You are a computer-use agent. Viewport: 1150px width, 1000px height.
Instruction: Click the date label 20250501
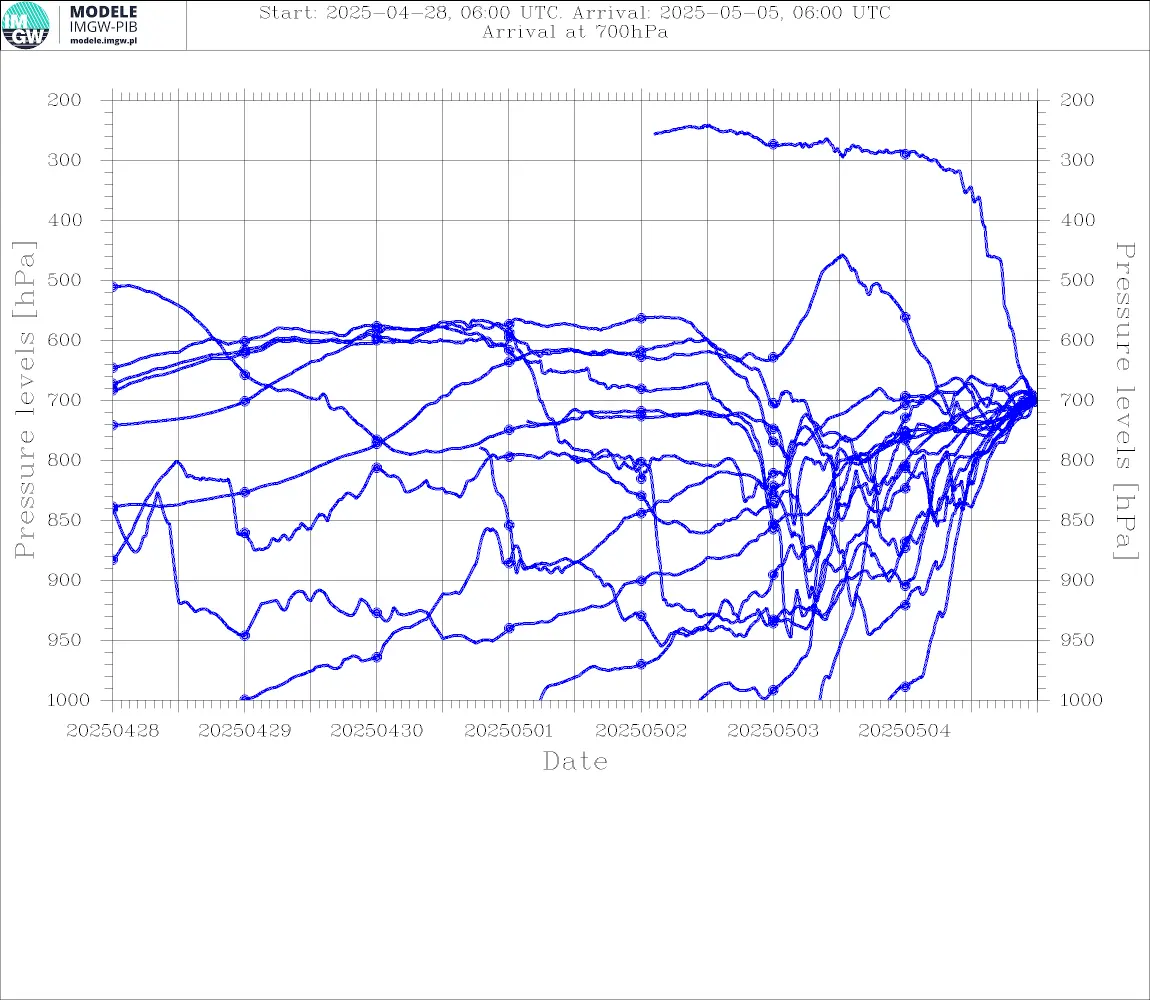508,731
